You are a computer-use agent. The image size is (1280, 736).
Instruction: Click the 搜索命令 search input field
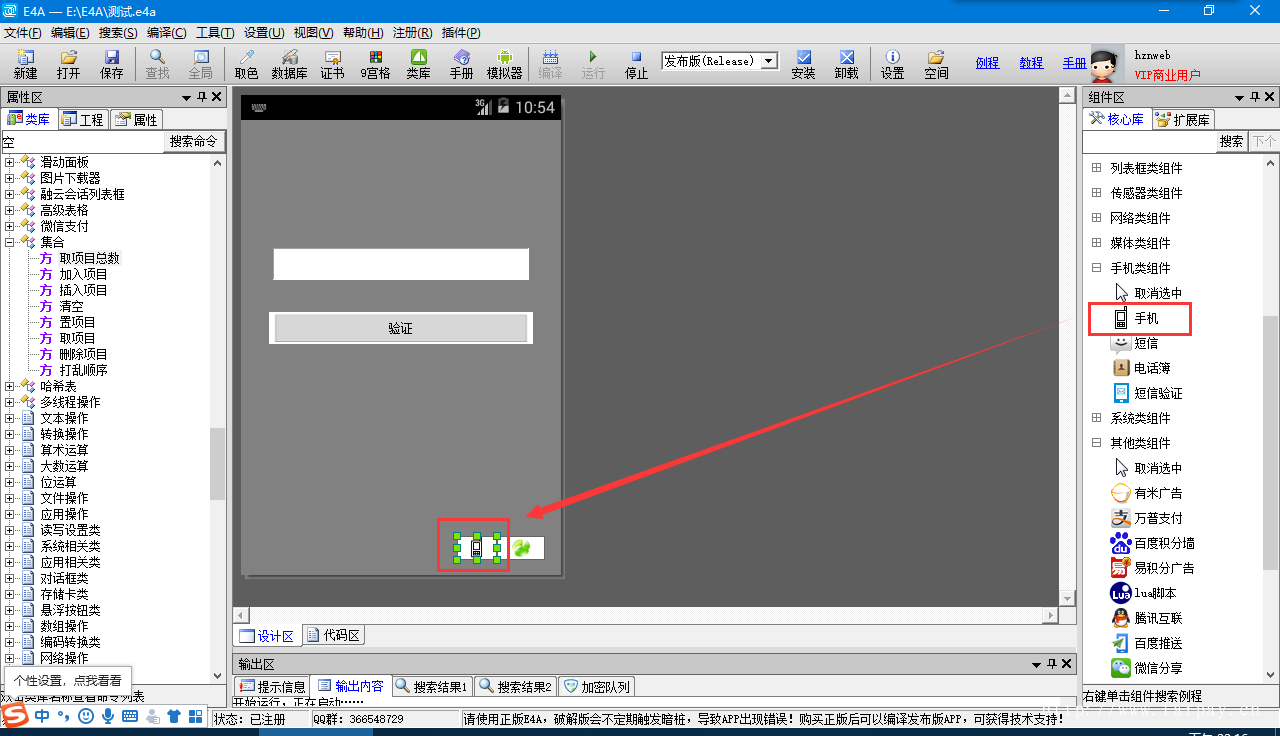pos(82,142)
